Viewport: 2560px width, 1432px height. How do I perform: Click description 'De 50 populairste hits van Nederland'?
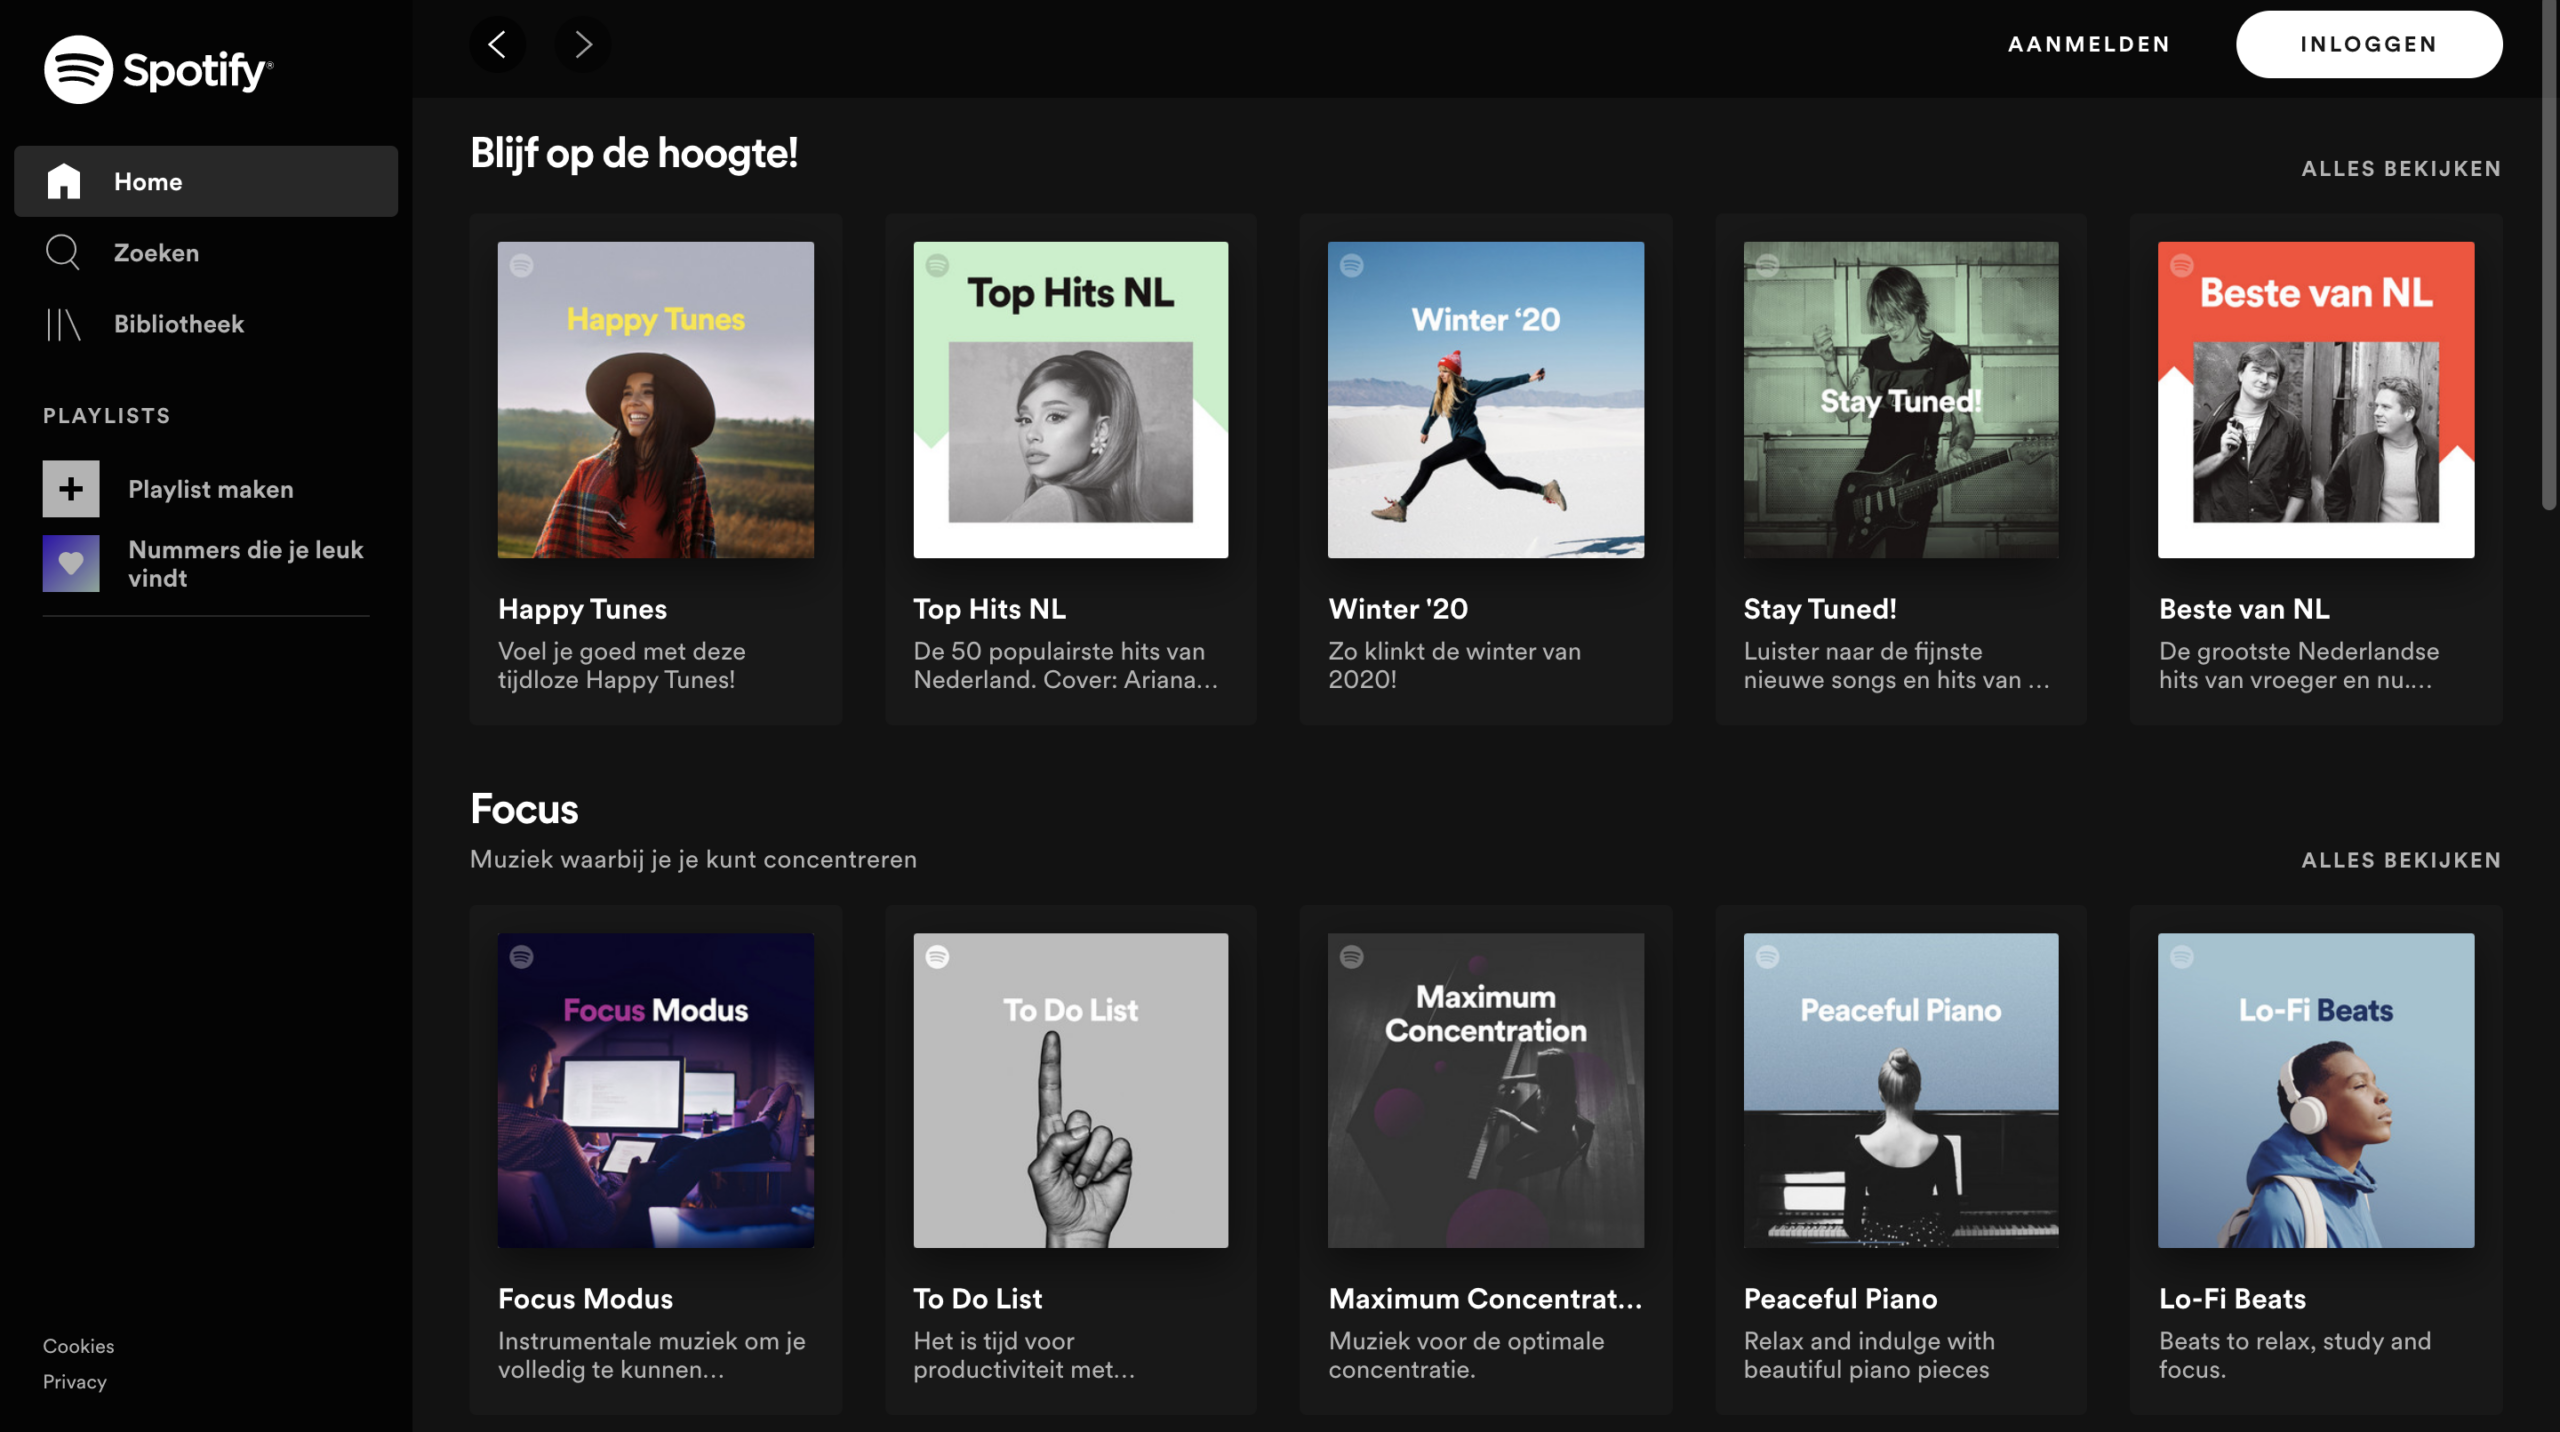[x=1065, y=665]
